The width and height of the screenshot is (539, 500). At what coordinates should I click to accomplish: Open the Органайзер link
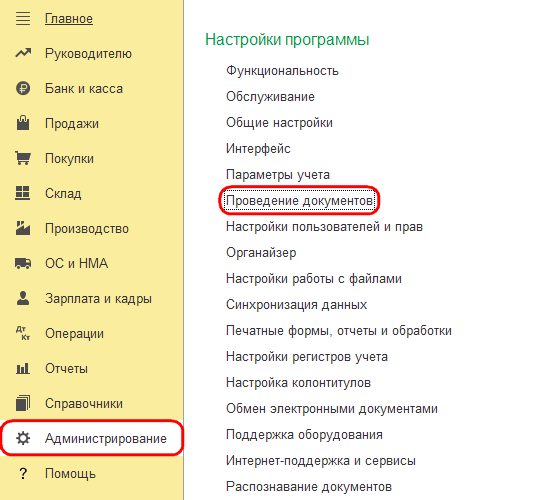(261, 253)
